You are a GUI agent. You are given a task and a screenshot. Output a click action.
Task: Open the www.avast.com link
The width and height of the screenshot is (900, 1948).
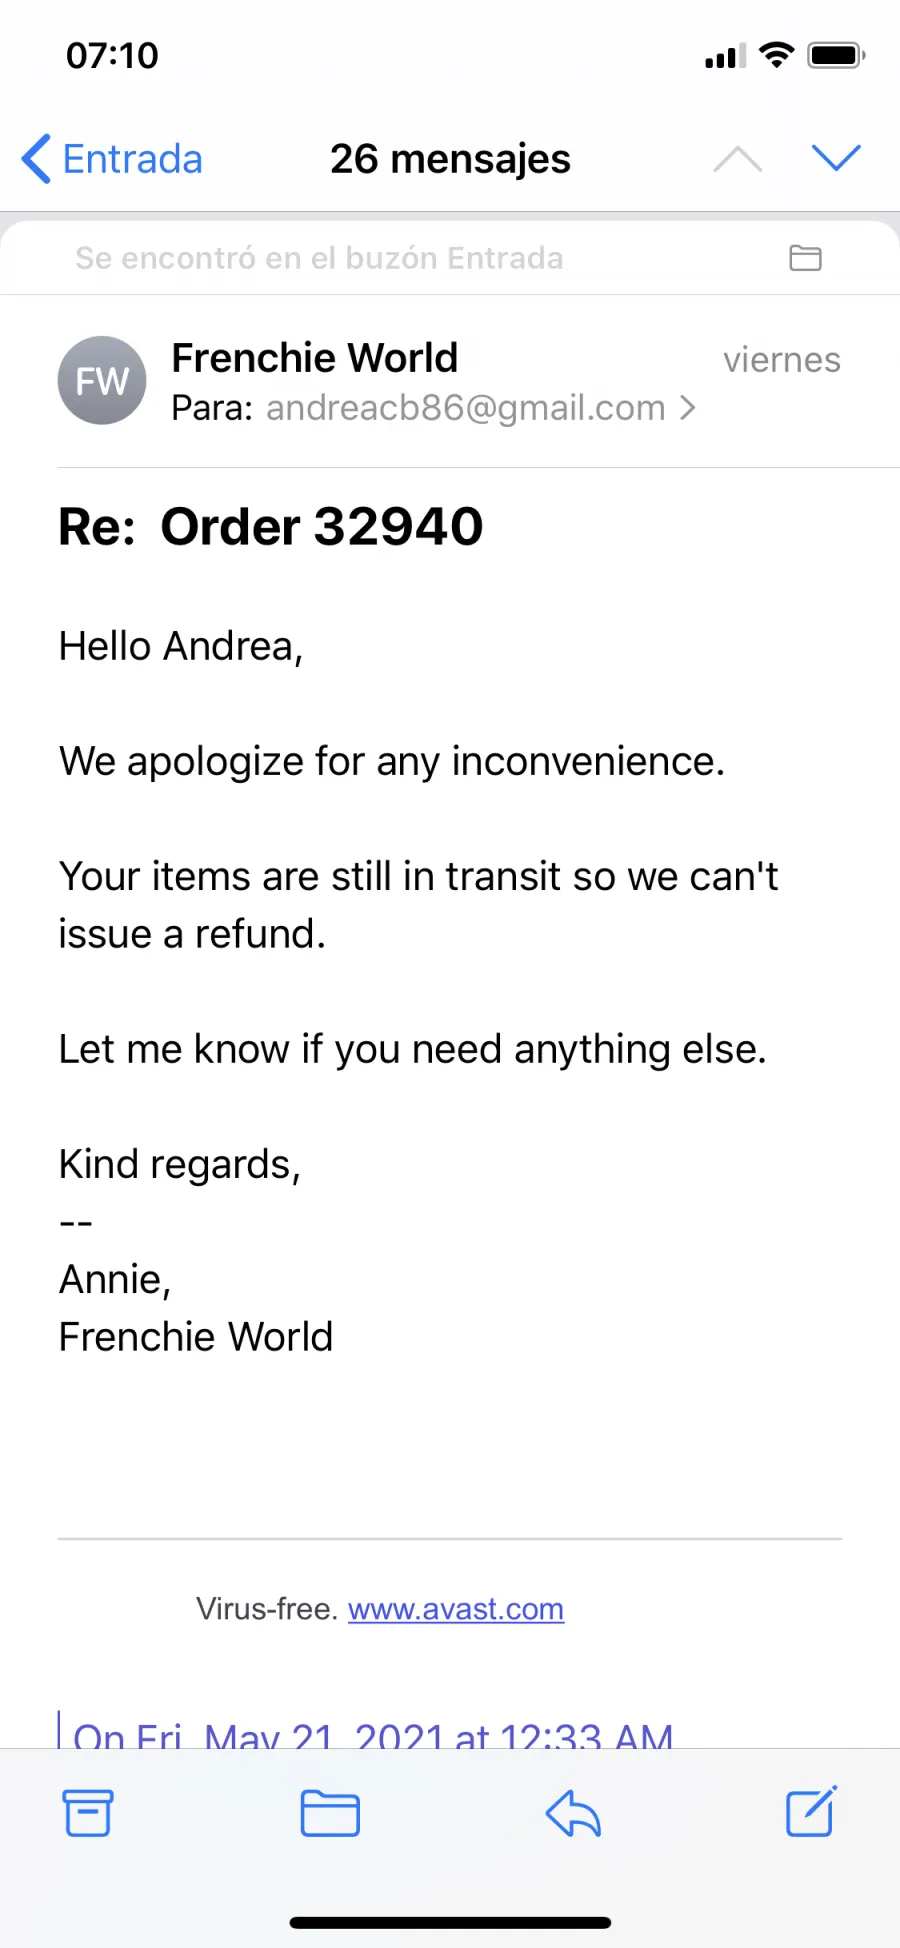click(x=456, y=1609)
